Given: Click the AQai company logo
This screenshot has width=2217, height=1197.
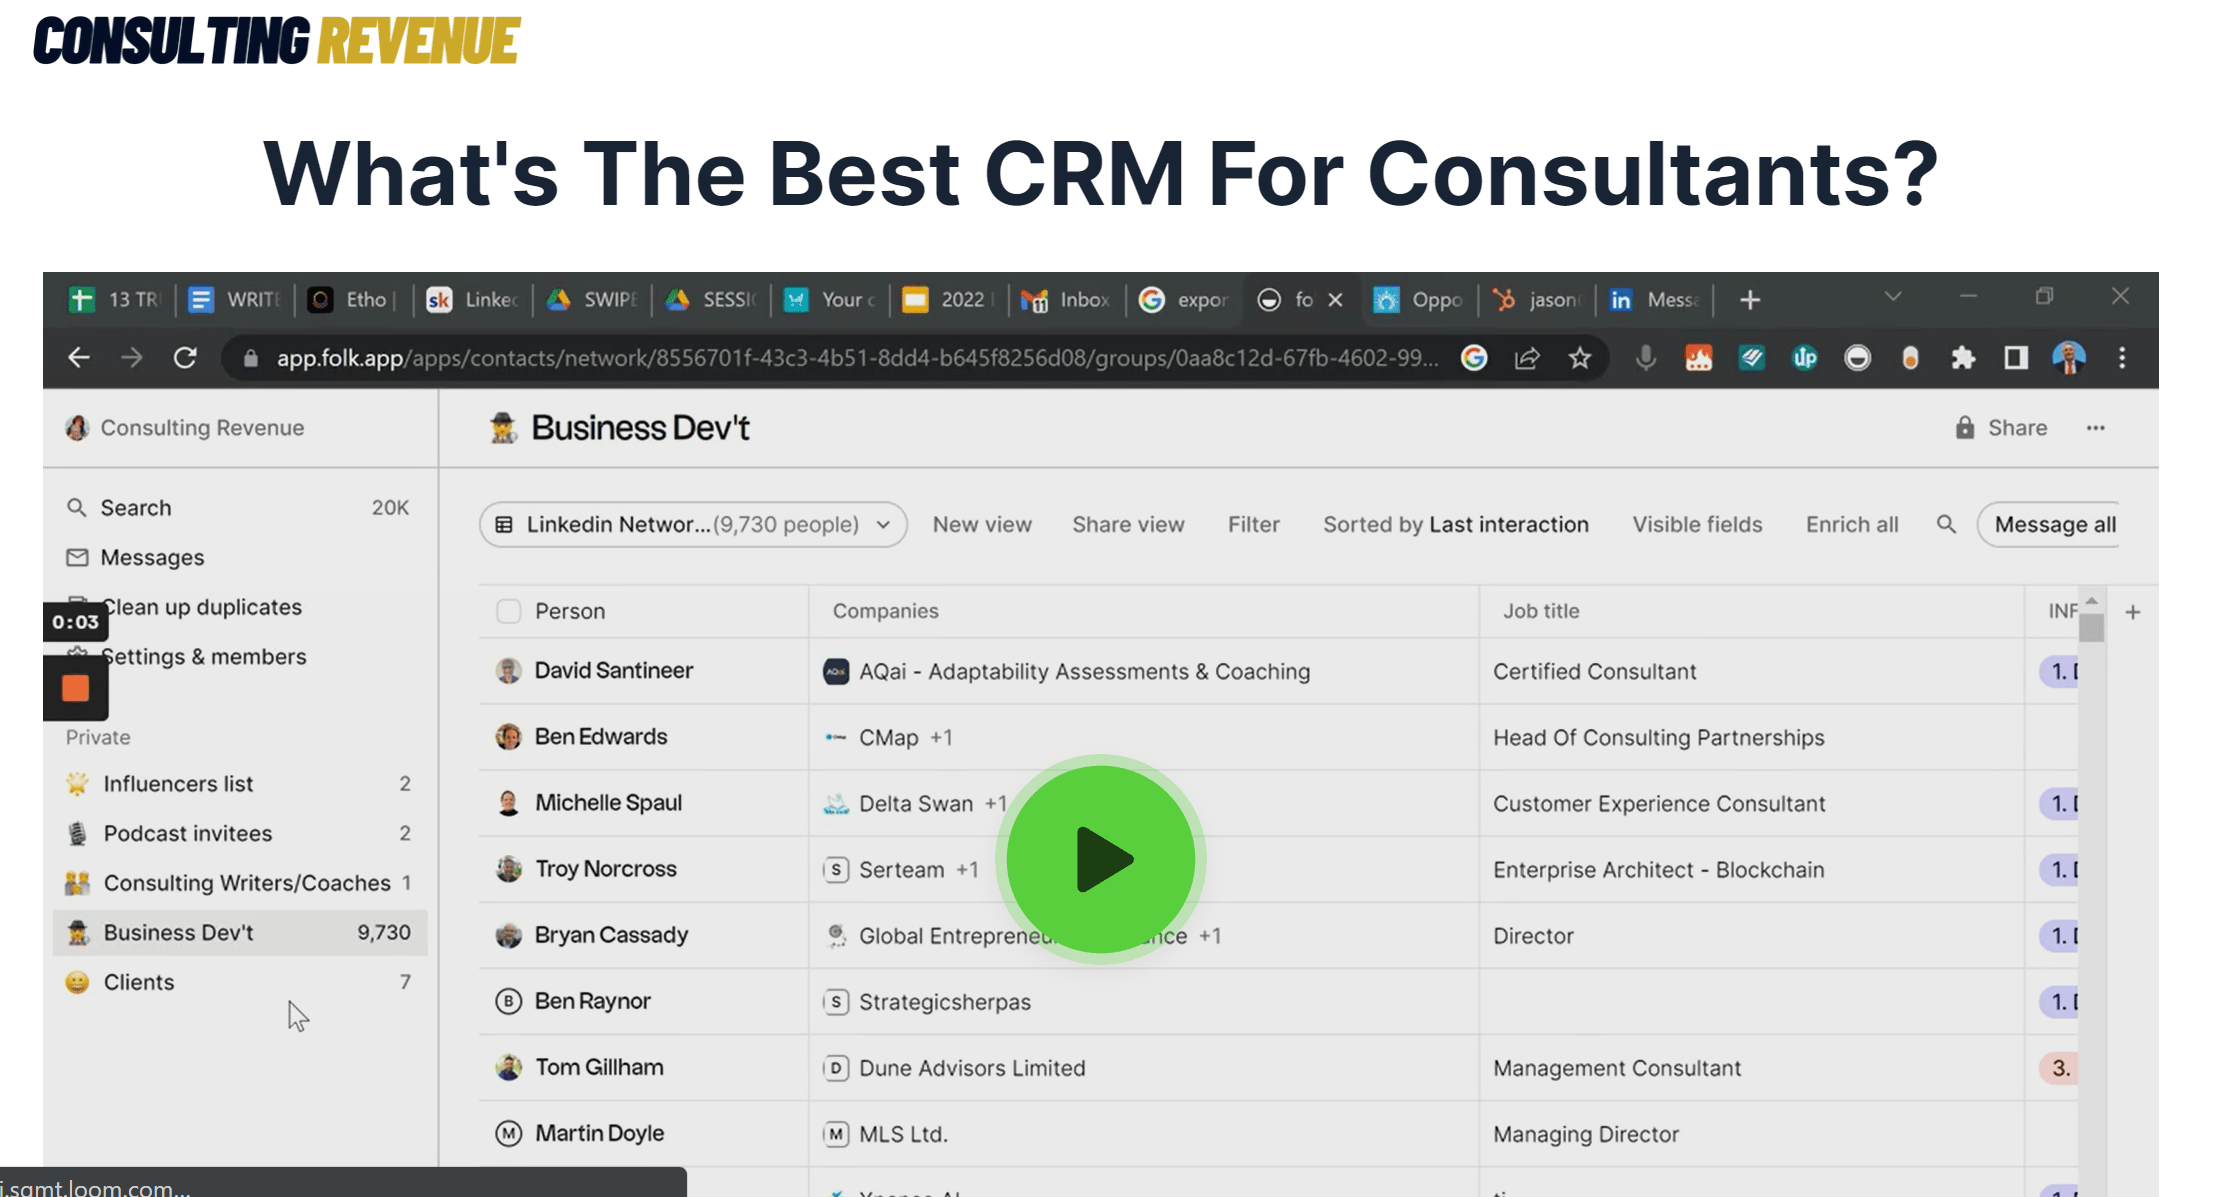Looking at the screenshot, I should (x=836, y=671).
